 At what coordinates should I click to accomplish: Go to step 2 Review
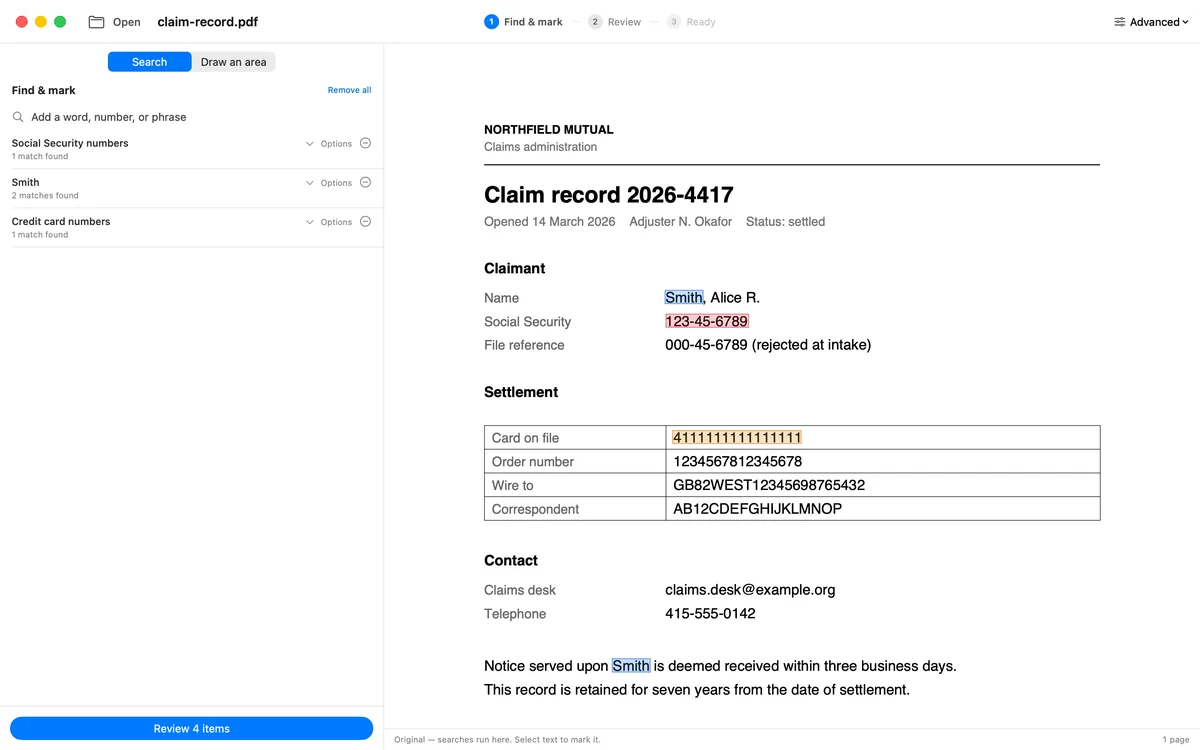[x=614, y=22]
